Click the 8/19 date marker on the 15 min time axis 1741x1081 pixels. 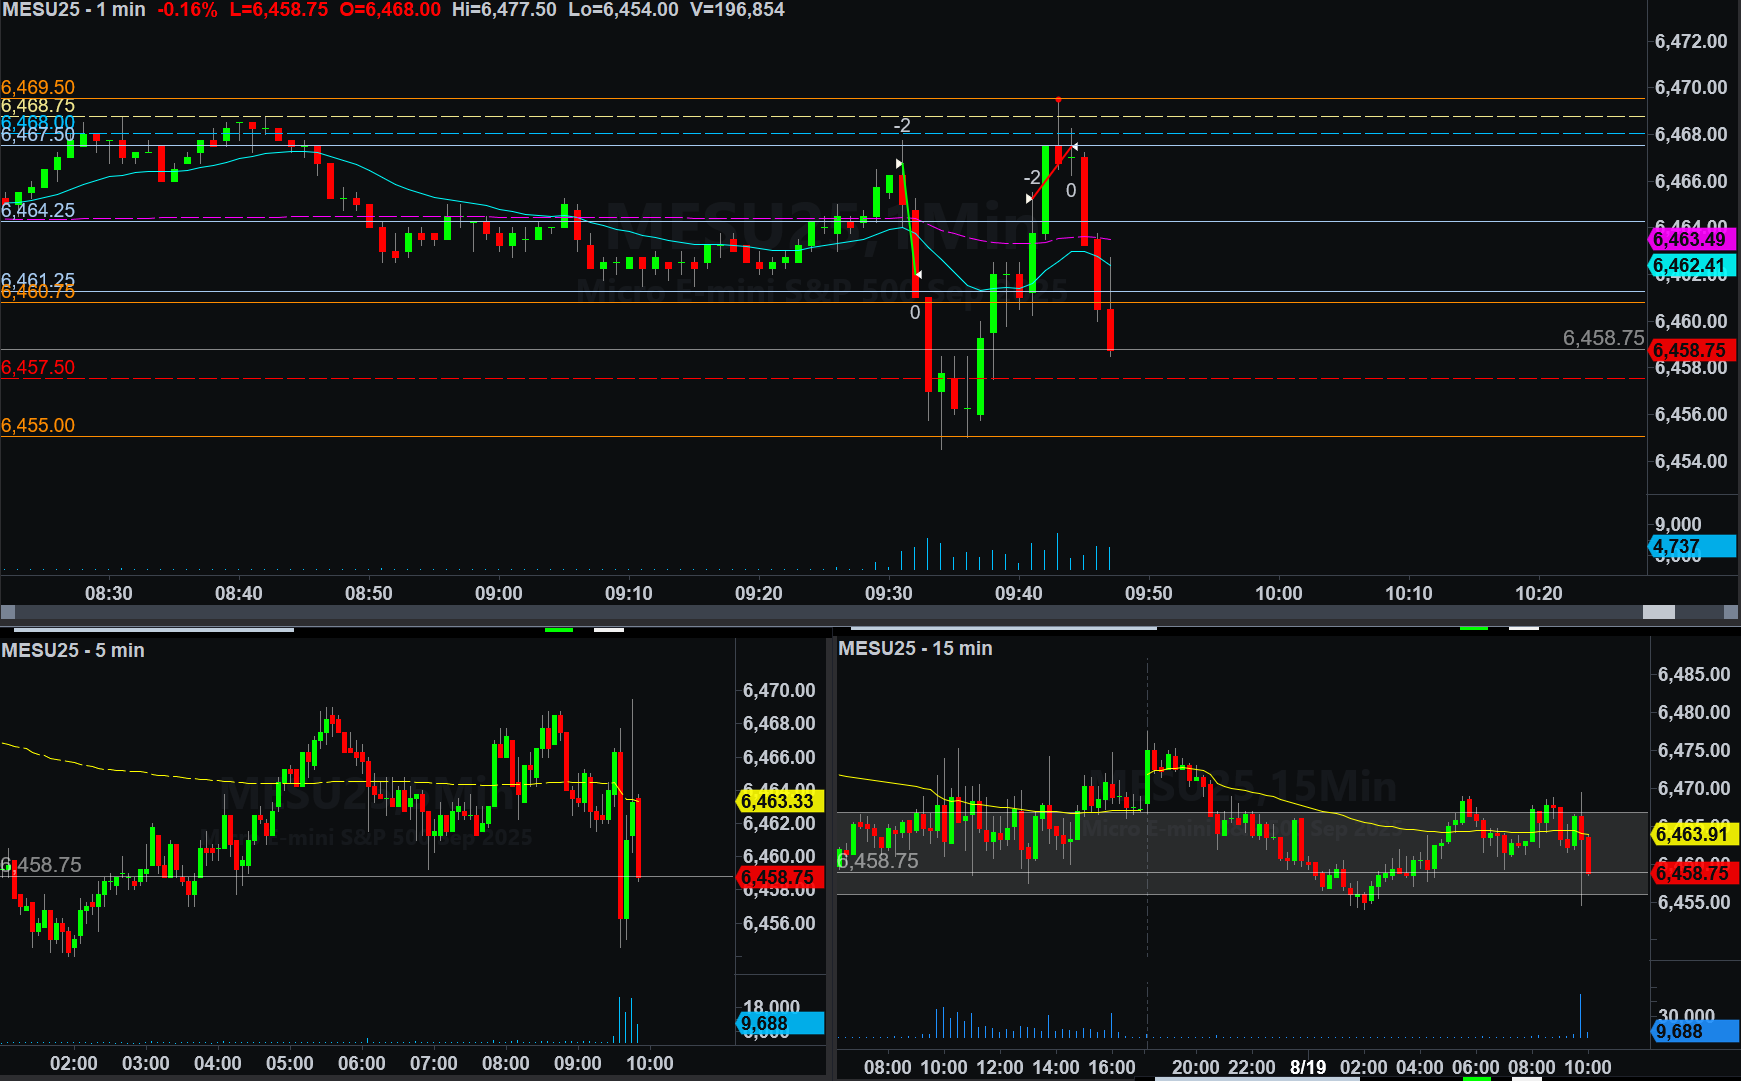1307,1067
